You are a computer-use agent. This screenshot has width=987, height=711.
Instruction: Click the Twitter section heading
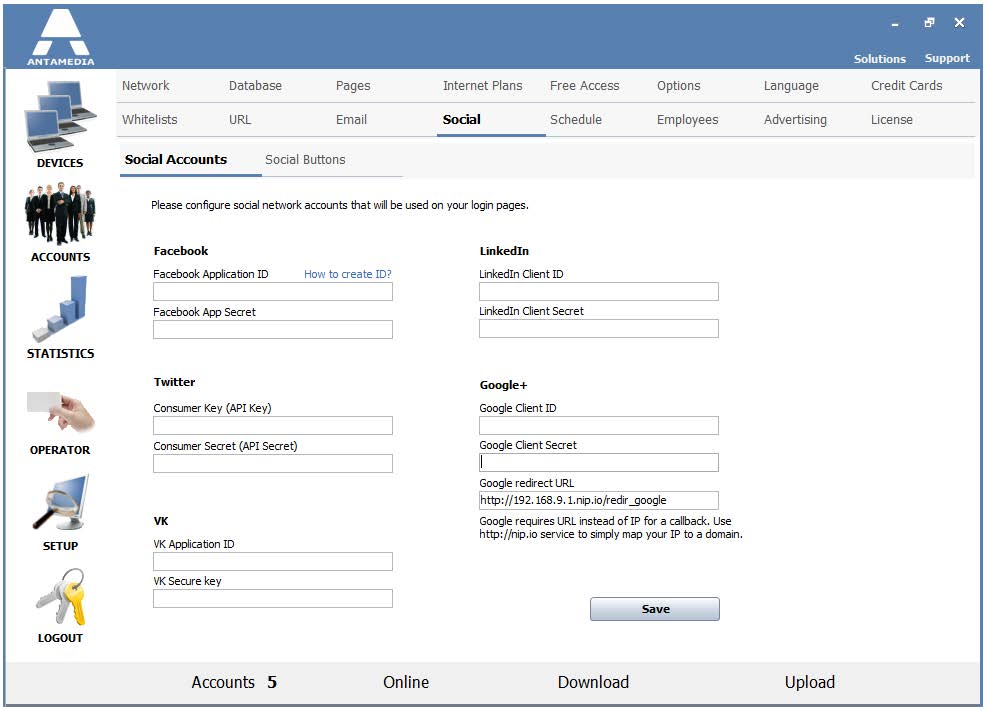click(174, 382)
